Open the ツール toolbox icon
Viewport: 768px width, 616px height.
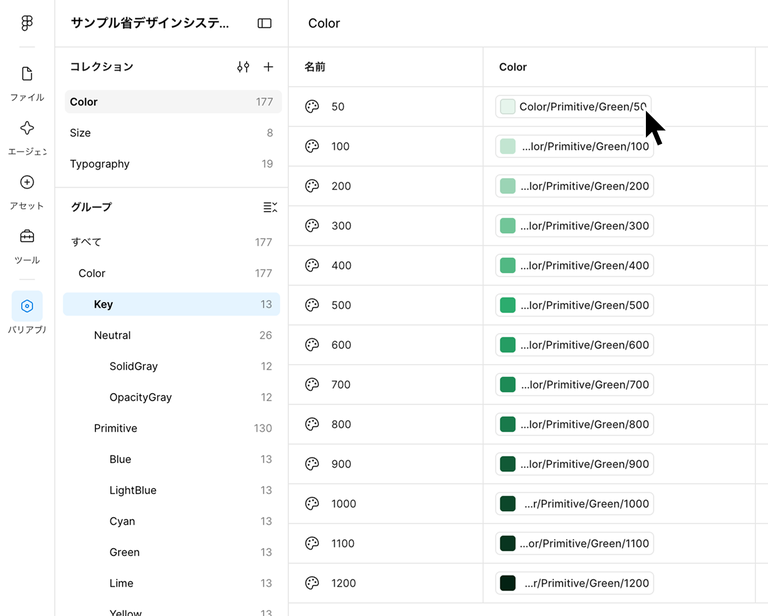(27, 237)
